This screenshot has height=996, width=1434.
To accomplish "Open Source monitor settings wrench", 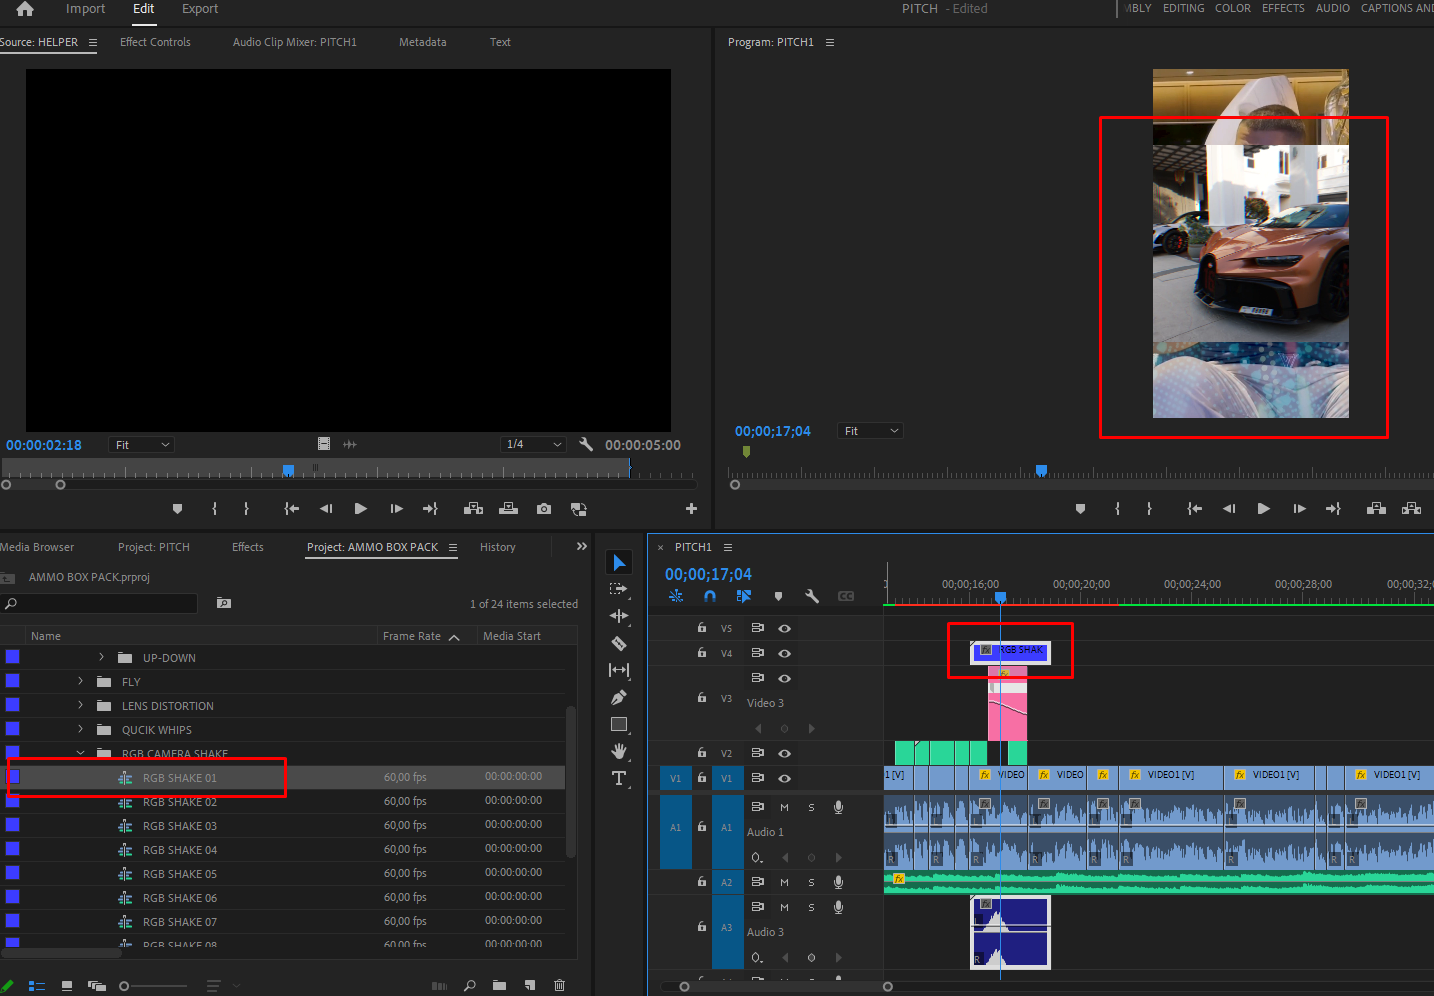I will pyautogui.click(x=586, y=444).
